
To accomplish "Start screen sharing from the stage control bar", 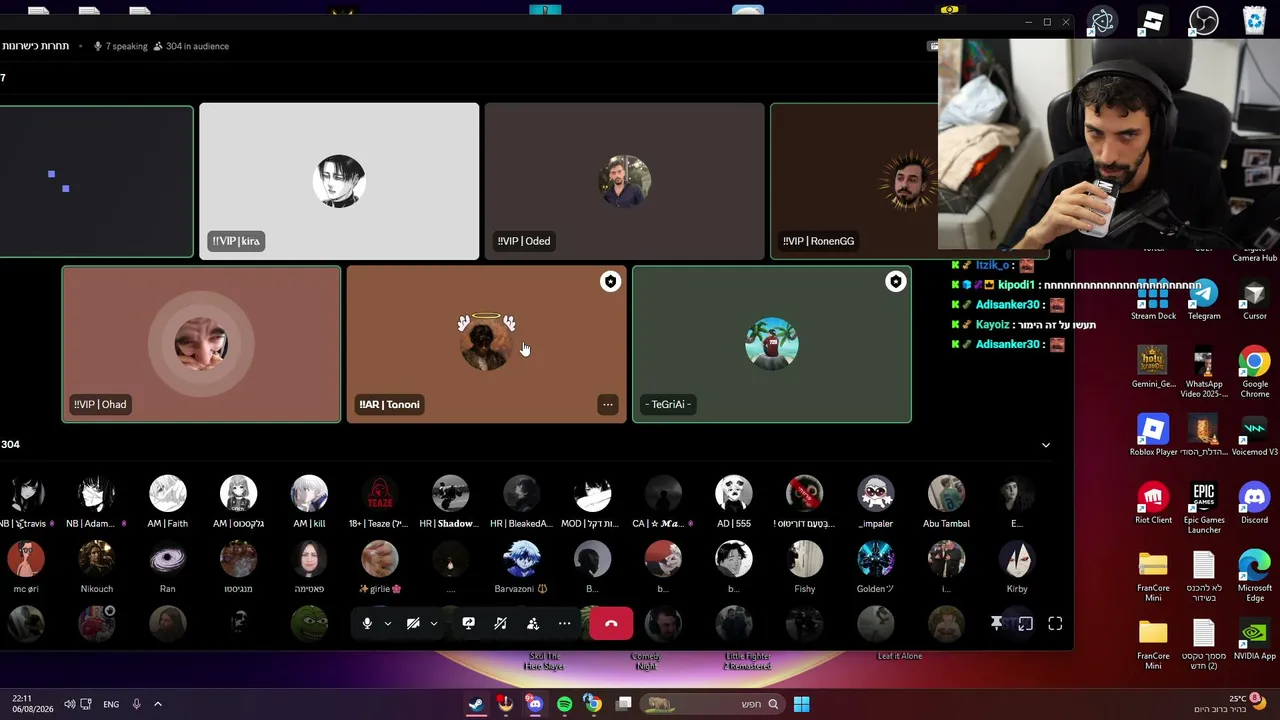I will coord(468,624).
